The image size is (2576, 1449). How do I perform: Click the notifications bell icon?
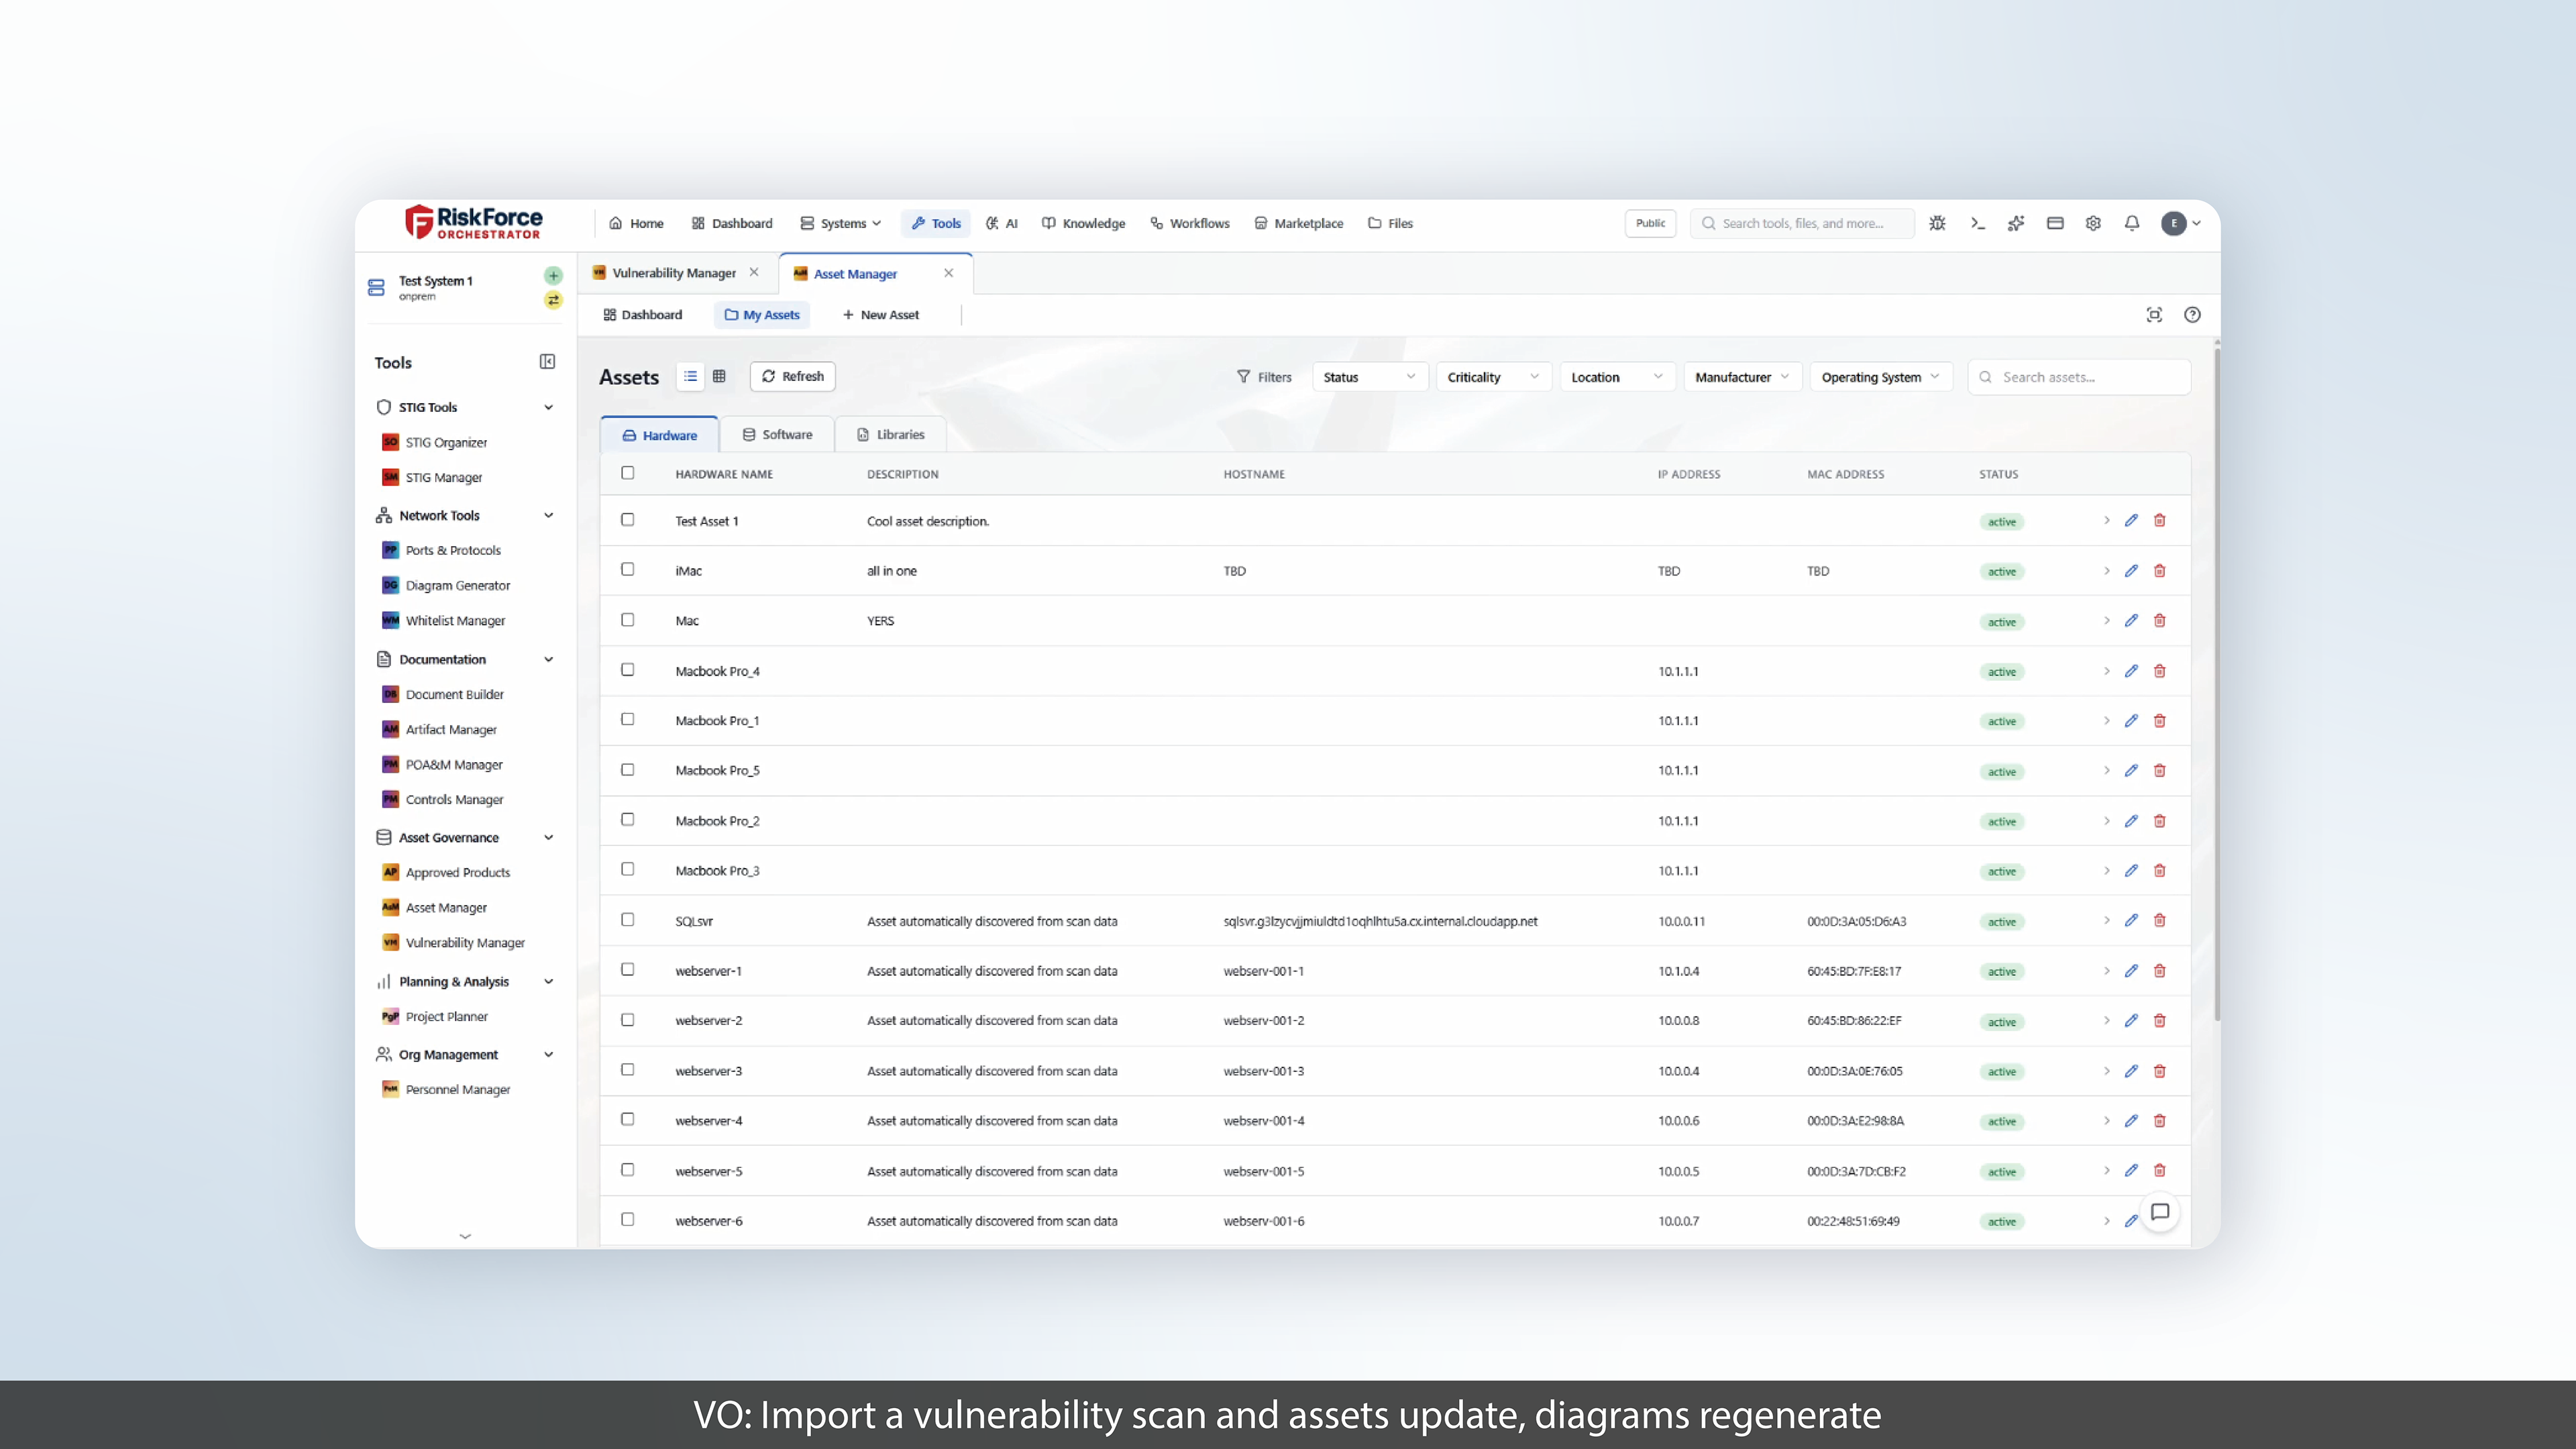(2131, 223)
